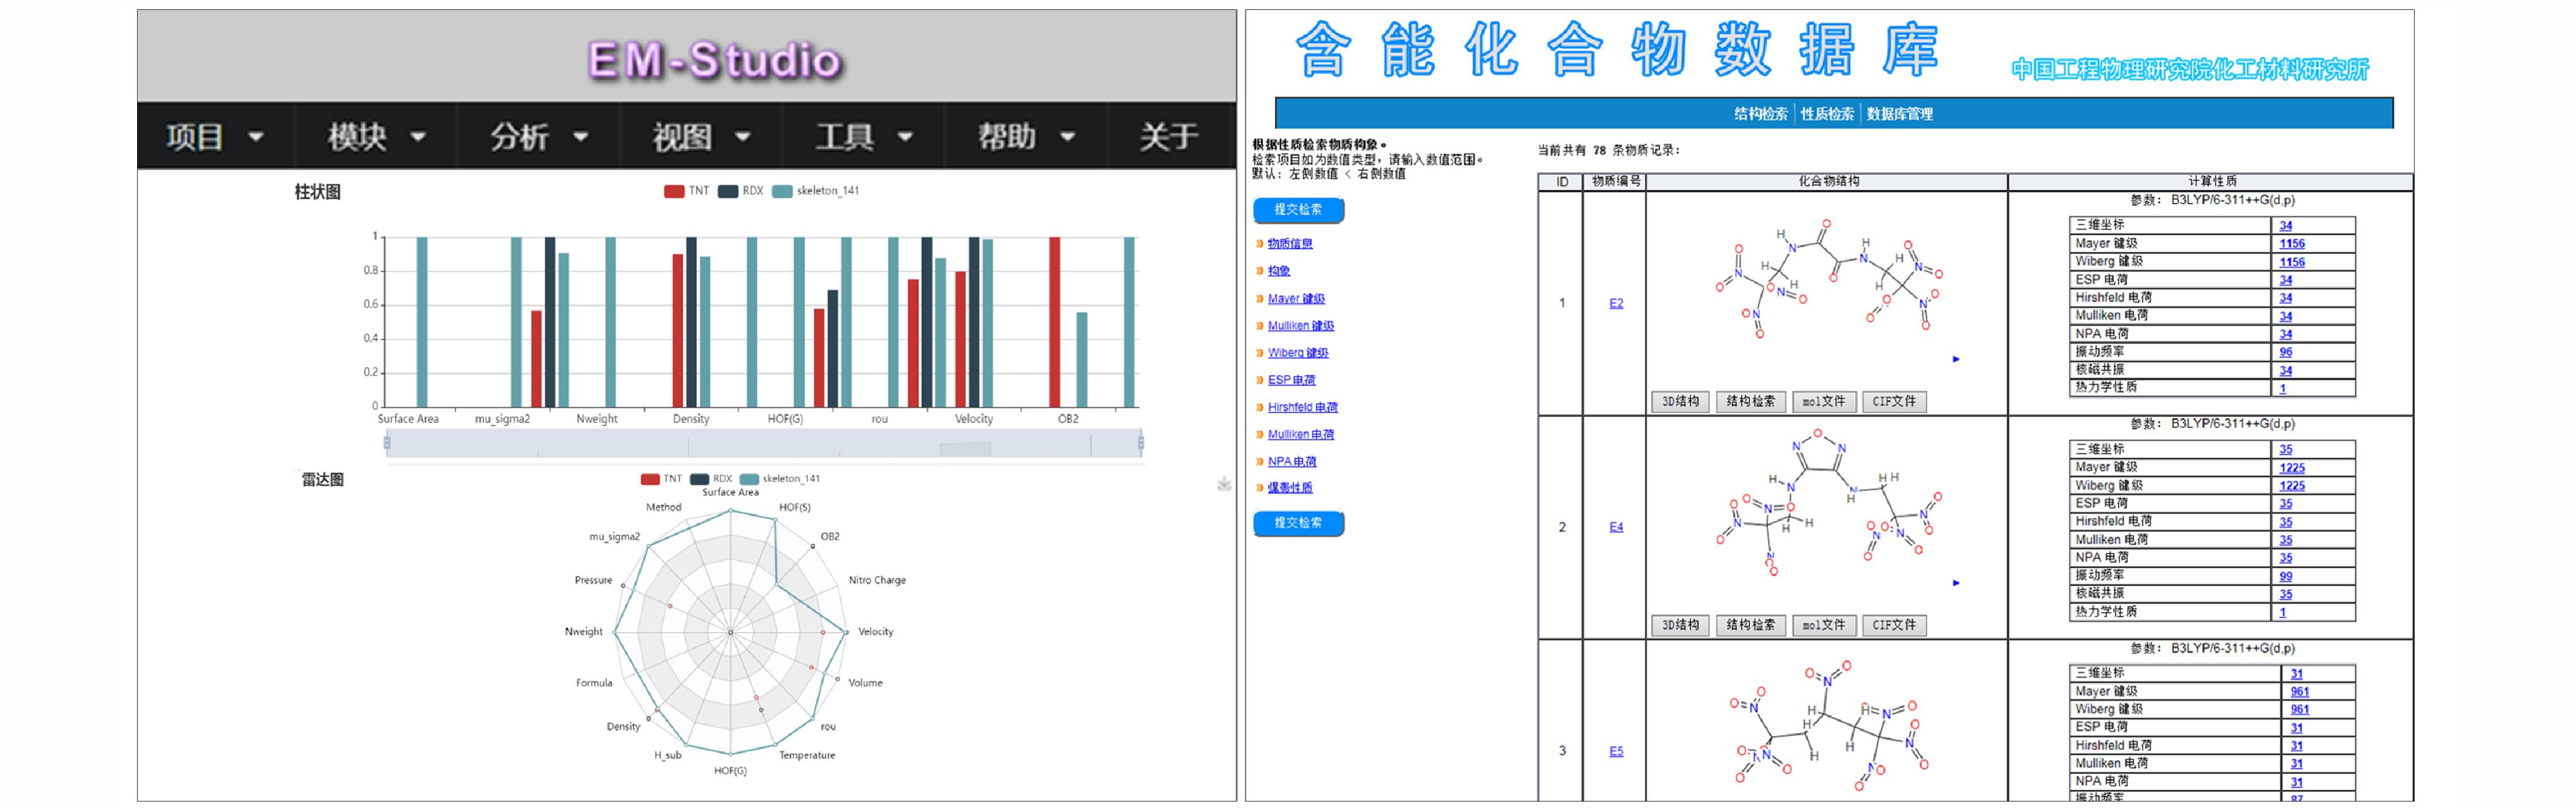Download mol文件 for compound E2

[x=1824, y=402]
